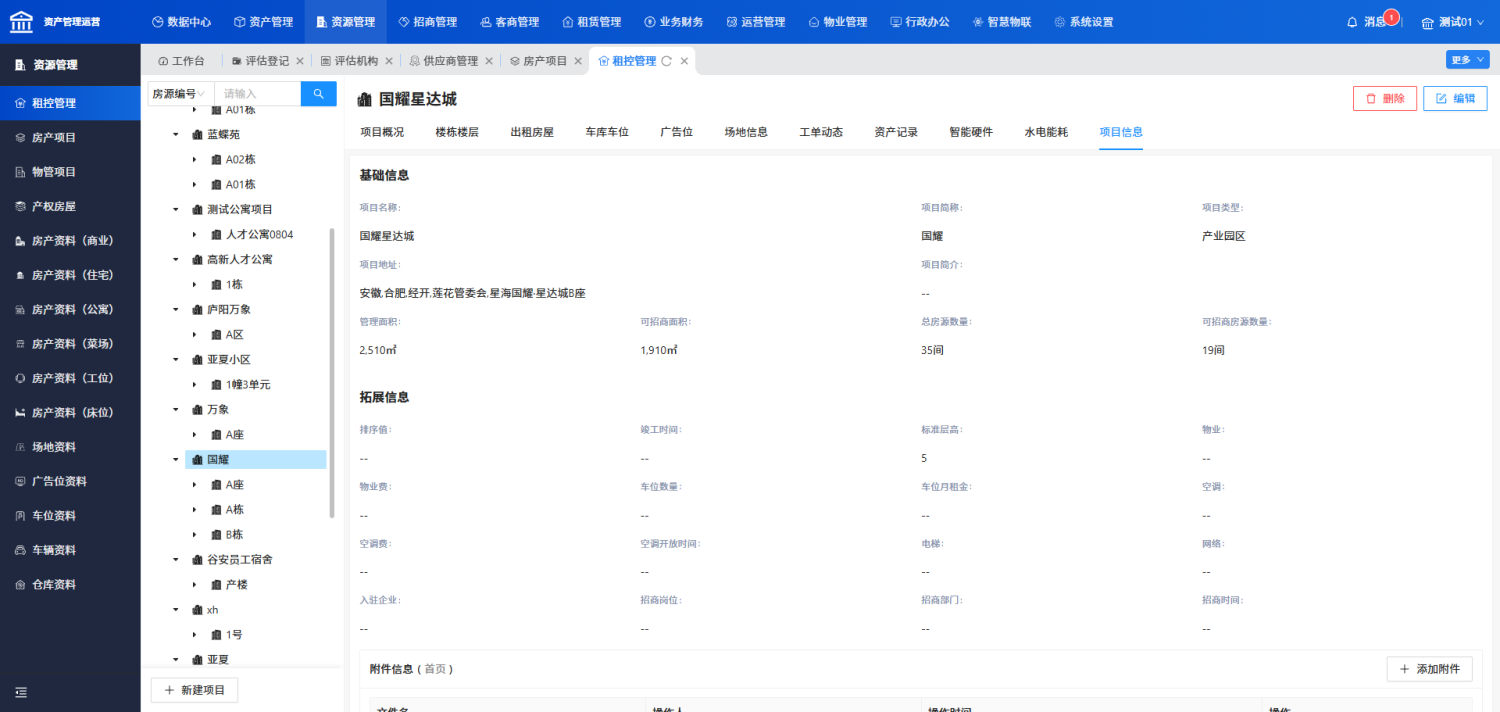1500x712 pixels.
Task: Click the 房产资料（床位） bed icon
Action: (x=20, y=413)
